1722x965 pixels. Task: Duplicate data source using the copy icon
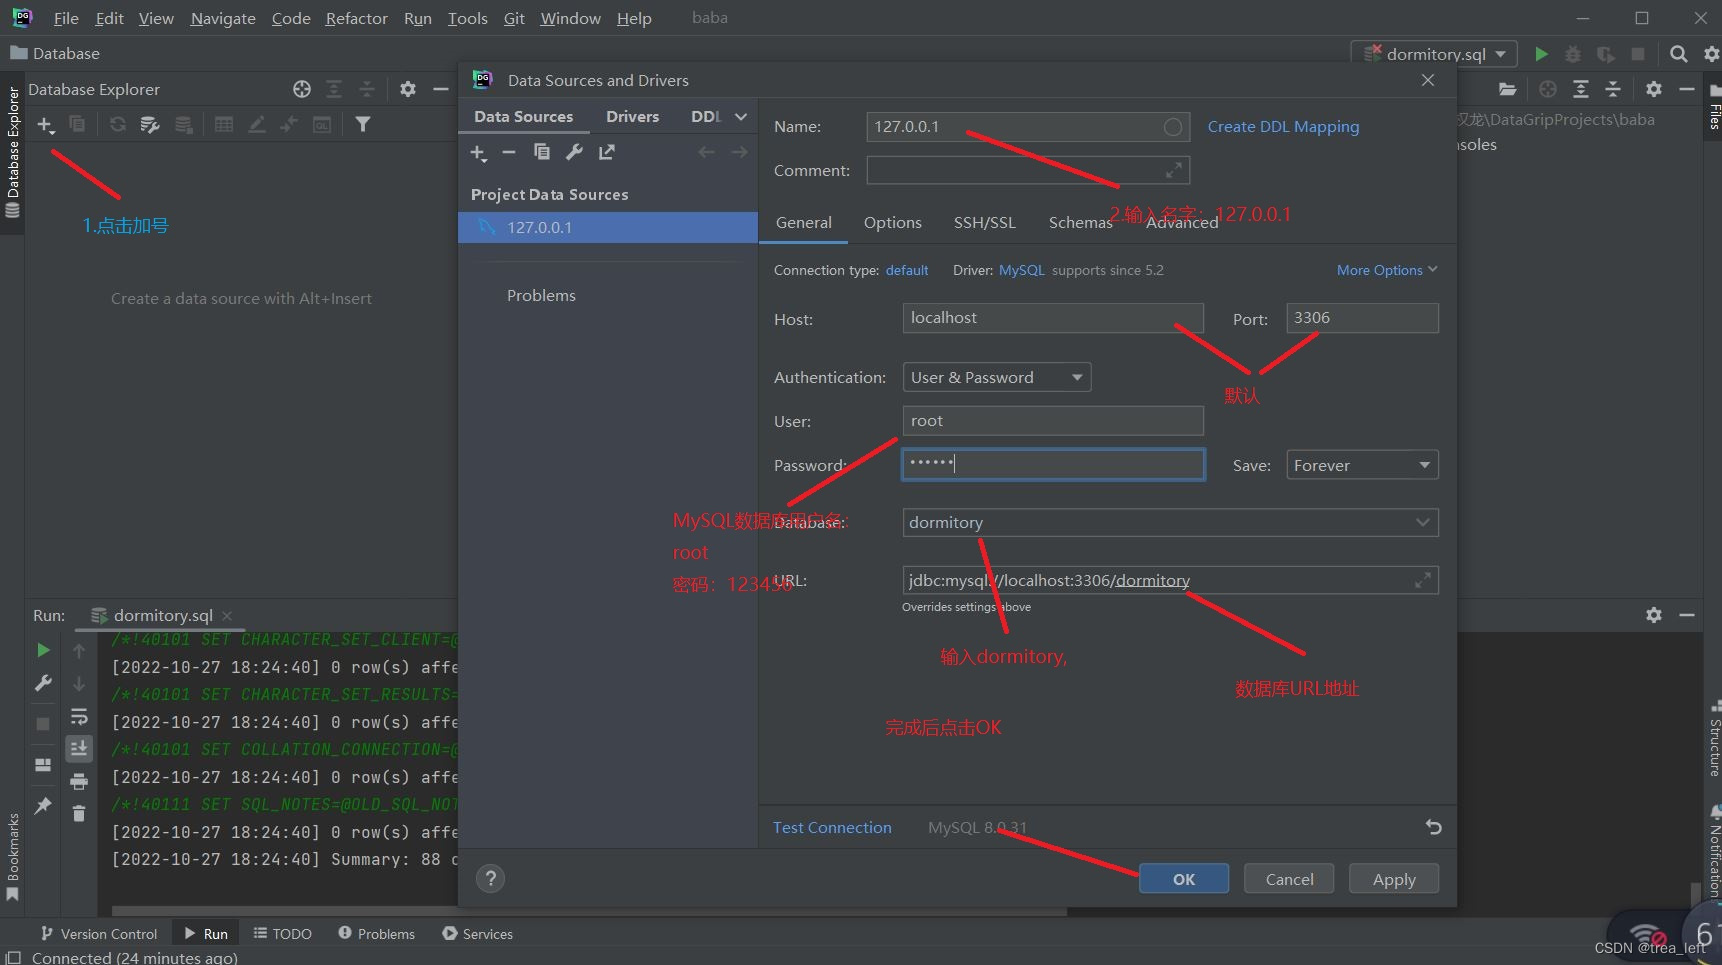[x=542, y=152]
